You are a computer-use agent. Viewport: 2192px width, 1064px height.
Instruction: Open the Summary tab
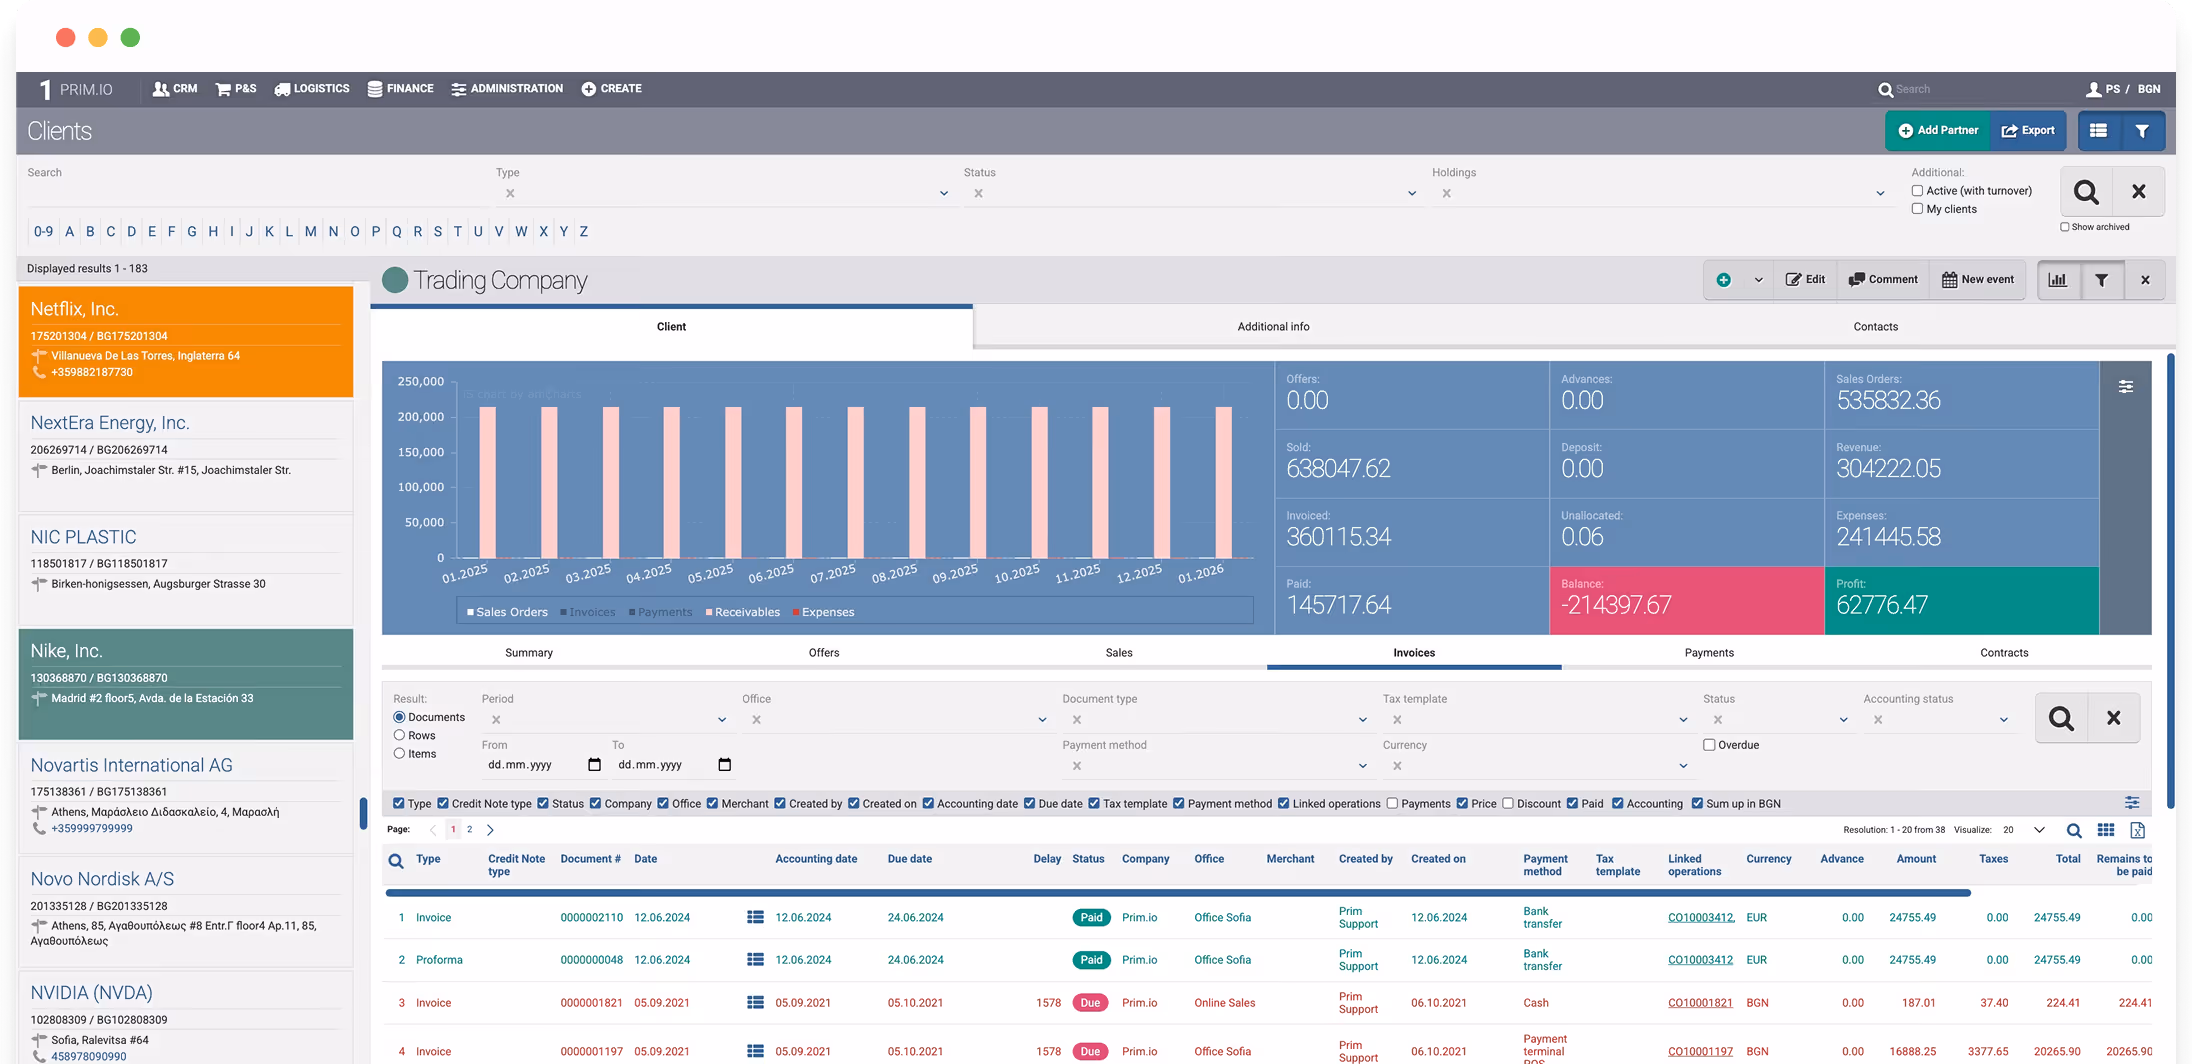coord(529,653)
